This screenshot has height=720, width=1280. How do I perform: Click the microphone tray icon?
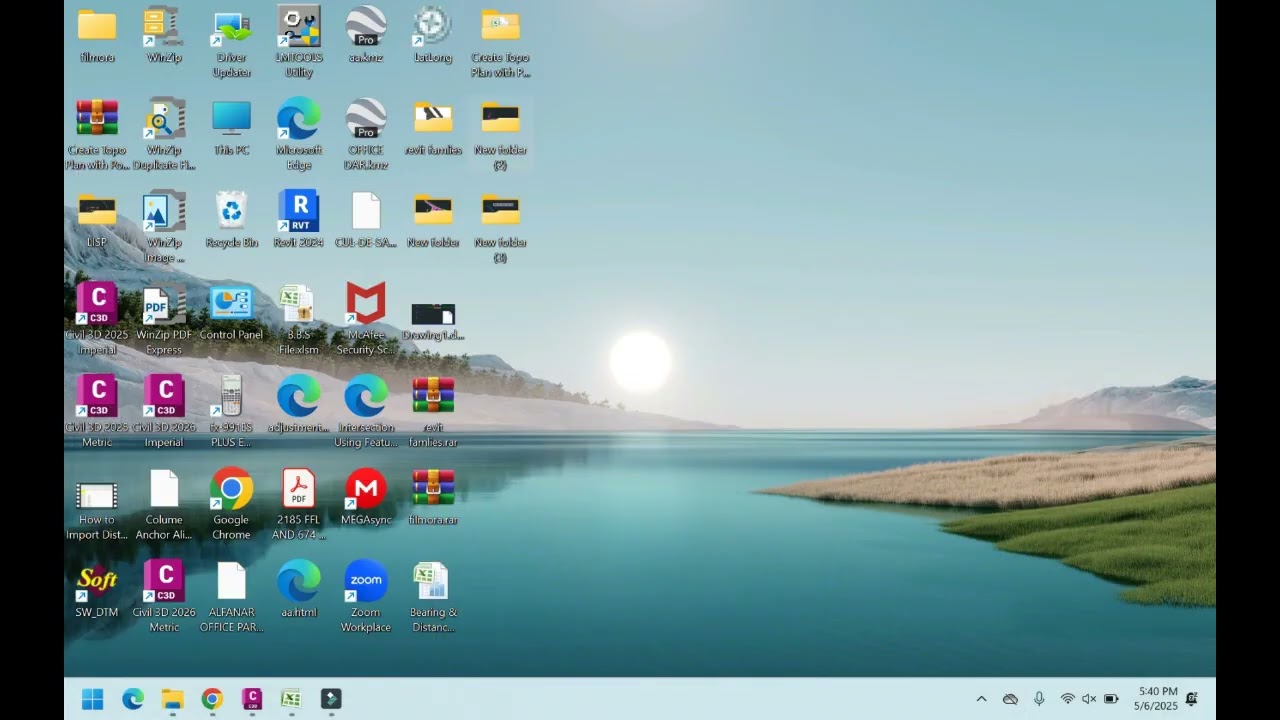[x=1039, y=699]
